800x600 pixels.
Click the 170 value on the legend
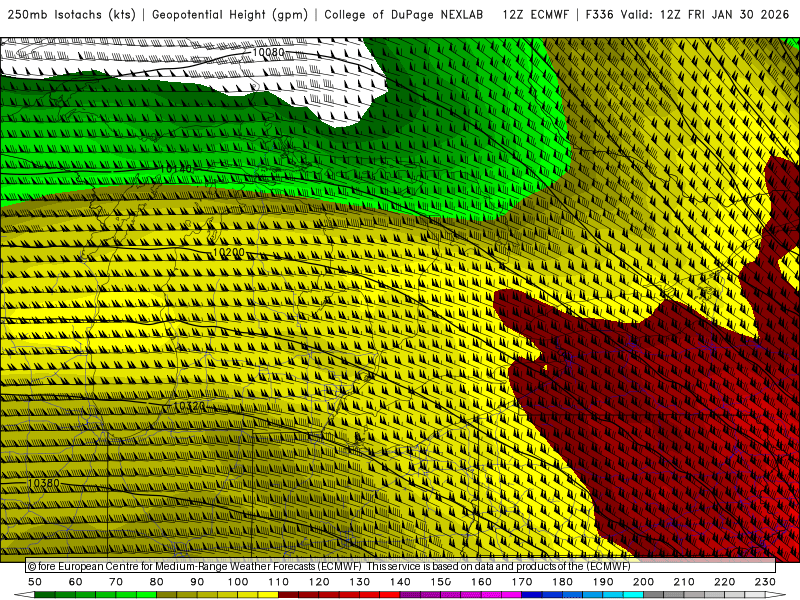(x=522, y=582)
